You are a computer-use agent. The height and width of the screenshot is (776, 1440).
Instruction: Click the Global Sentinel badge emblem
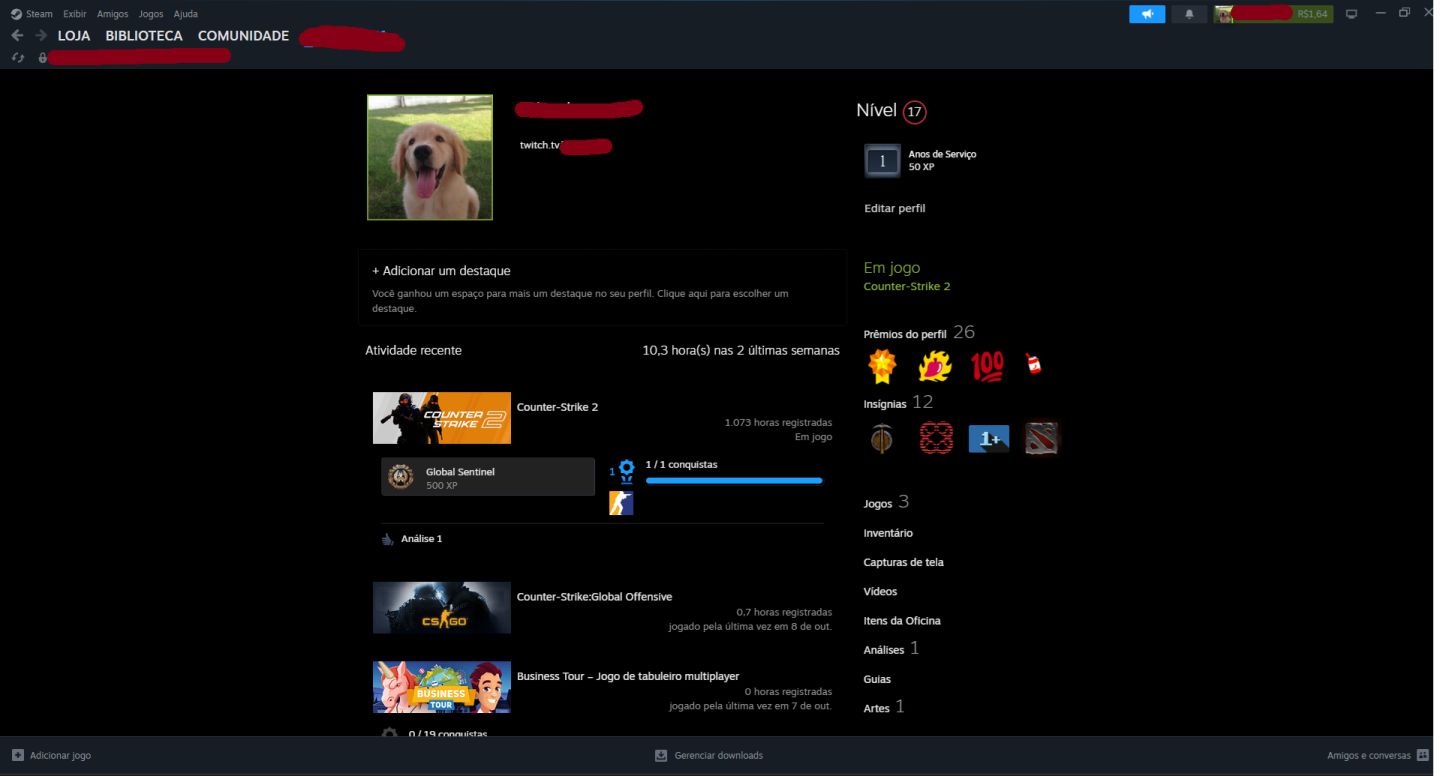(401, 477)
